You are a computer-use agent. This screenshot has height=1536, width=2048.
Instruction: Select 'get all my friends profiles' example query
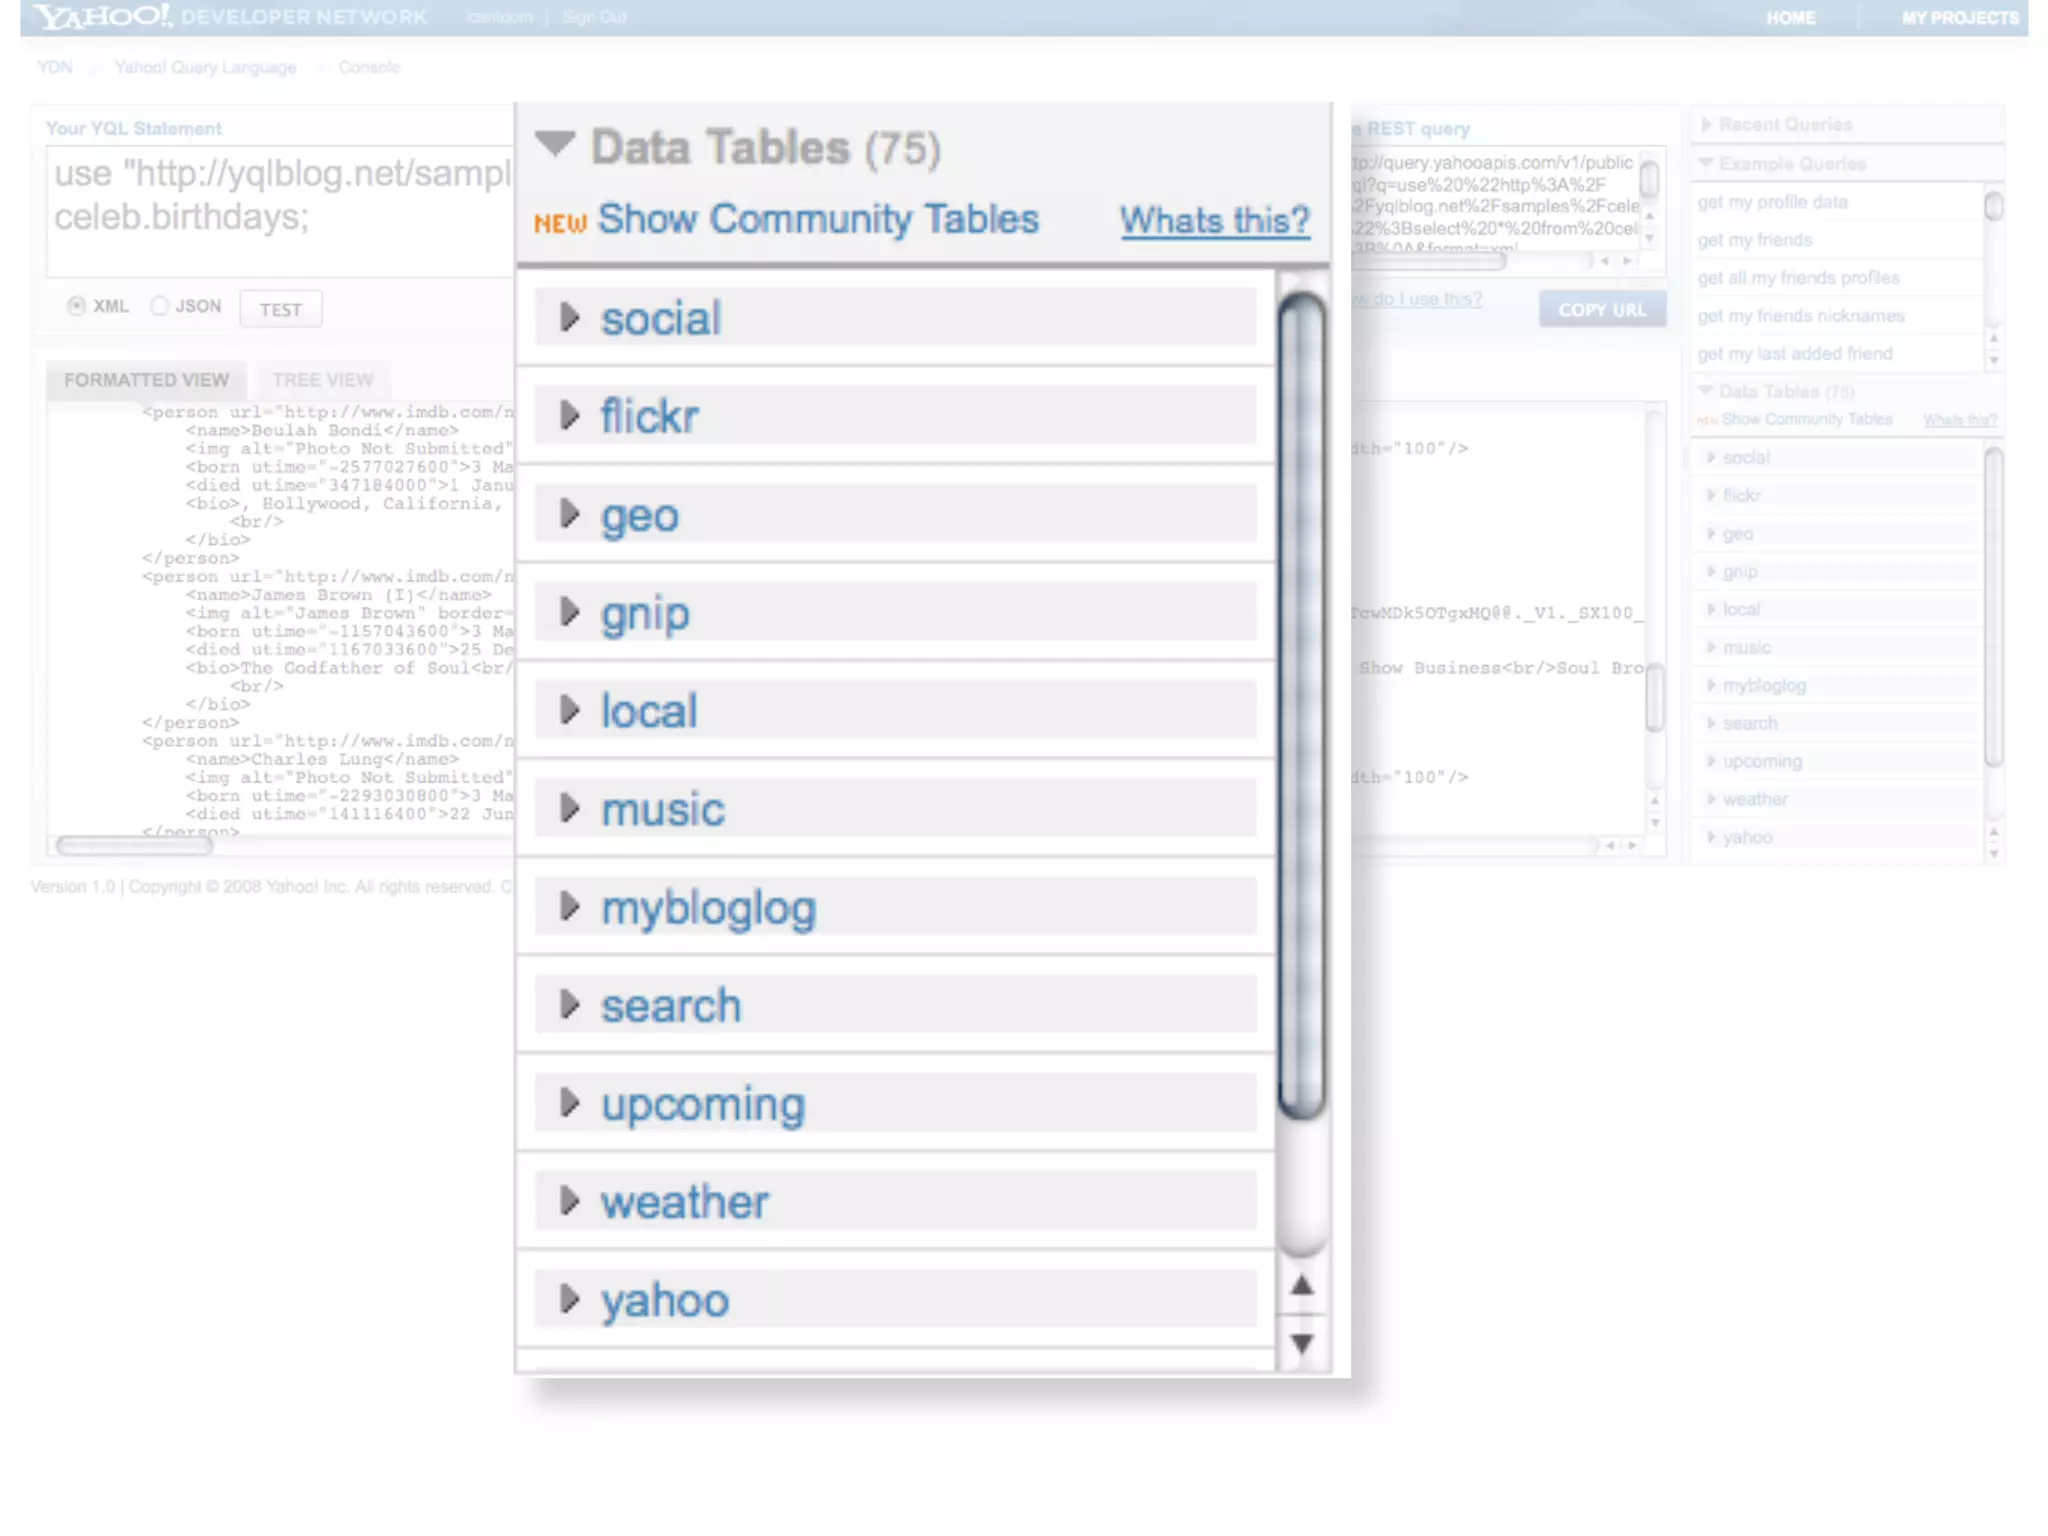[1798, 278]
